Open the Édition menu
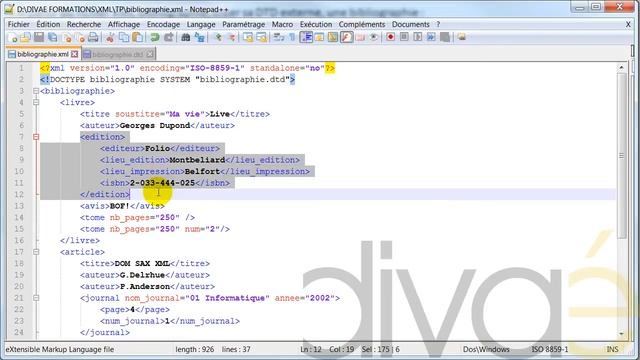The image size is (640, 360). point(48,24)
